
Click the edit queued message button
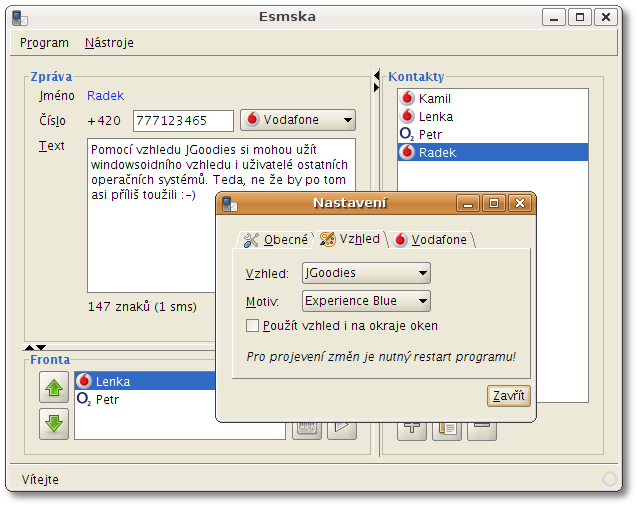[307, 431]
